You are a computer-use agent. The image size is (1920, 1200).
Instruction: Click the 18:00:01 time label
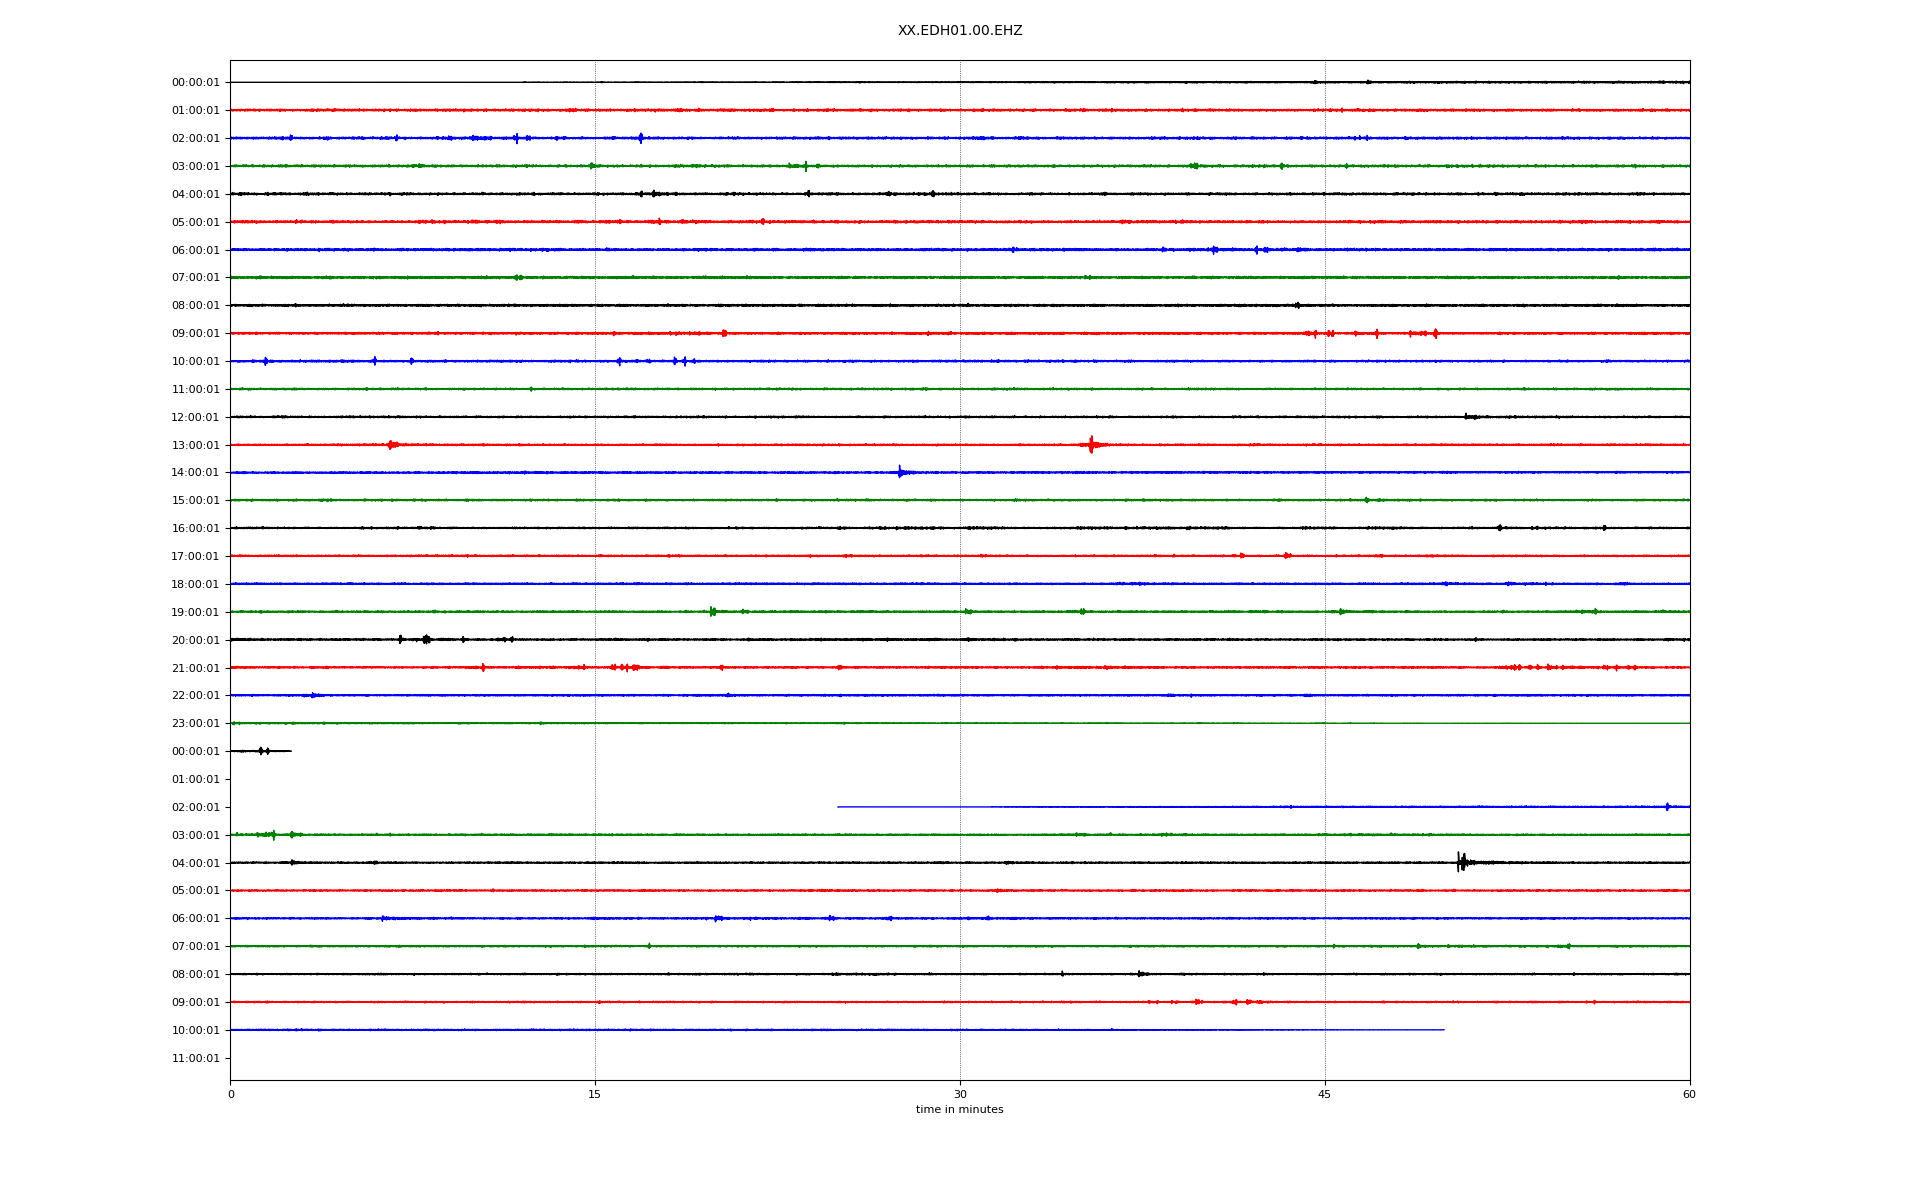pos(195,584)
